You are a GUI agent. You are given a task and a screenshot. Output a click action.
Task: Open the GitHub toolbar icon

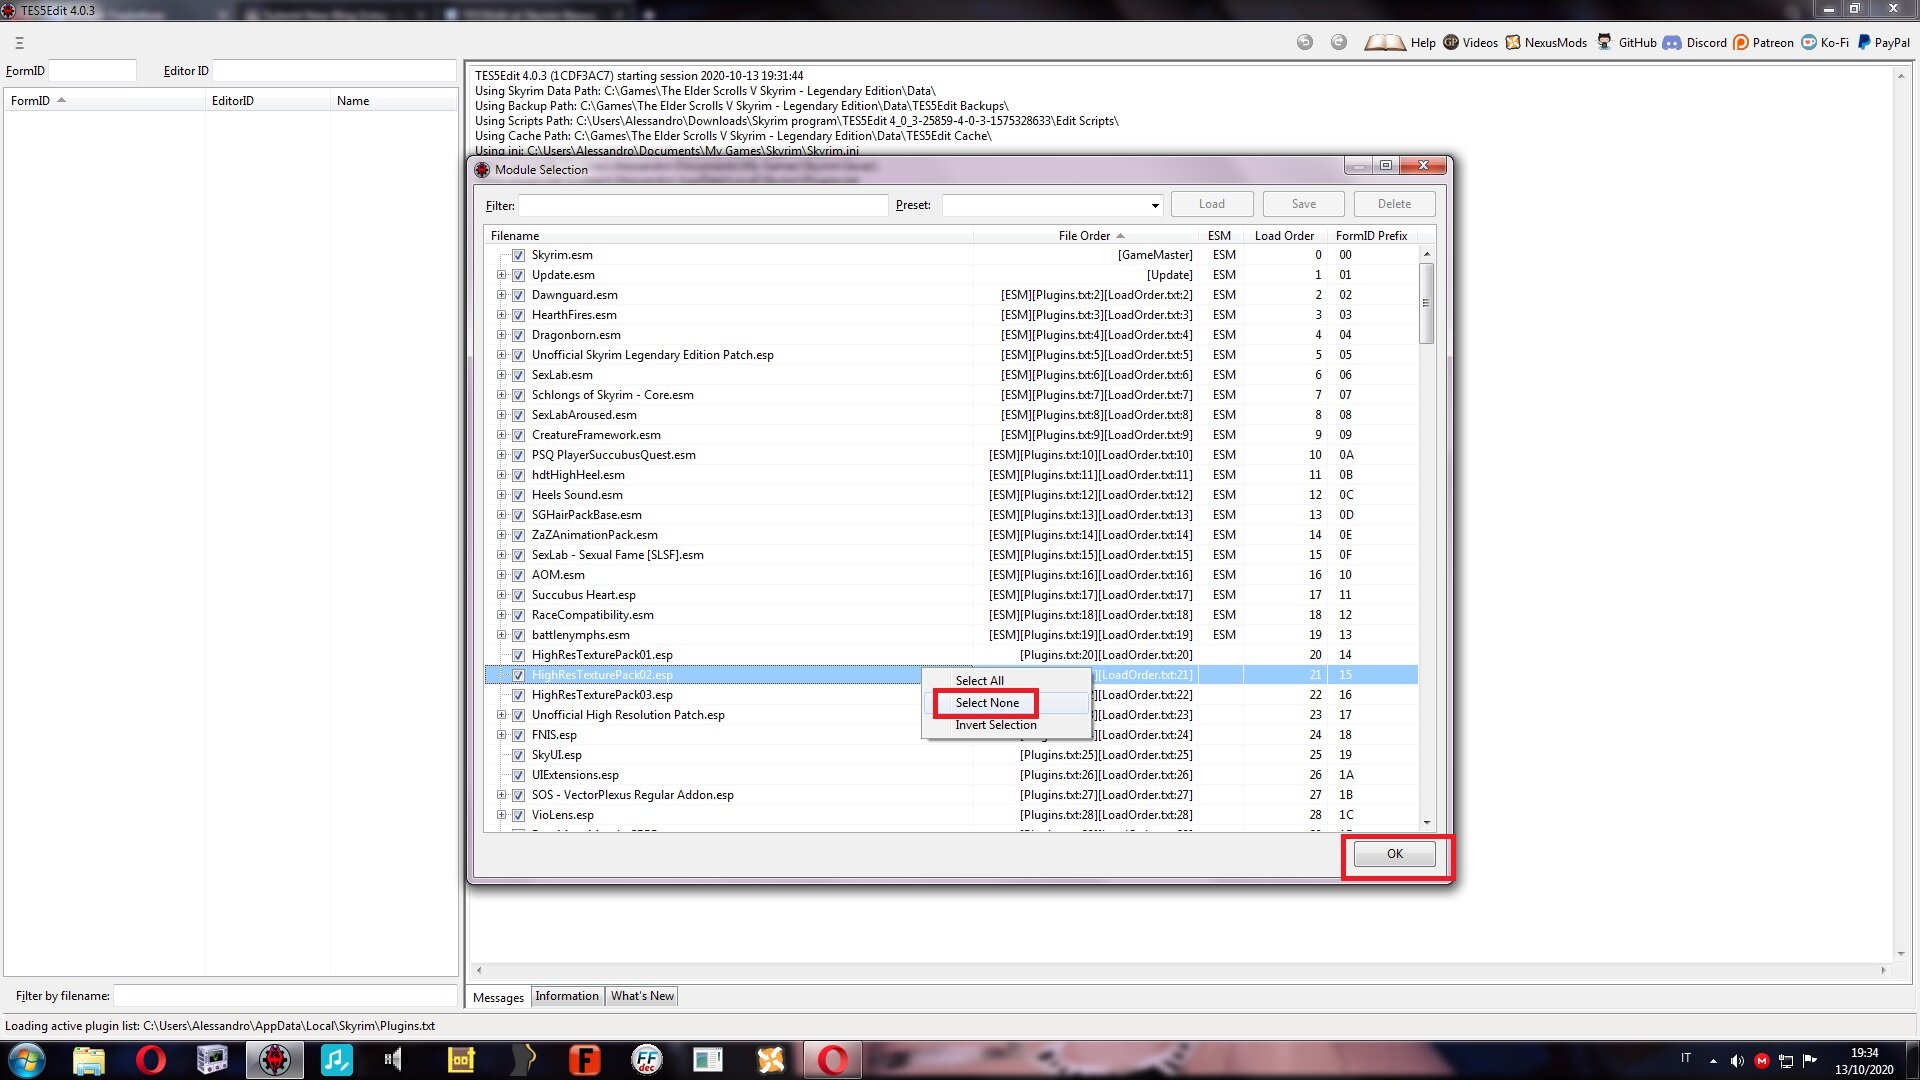(1605, 42)
